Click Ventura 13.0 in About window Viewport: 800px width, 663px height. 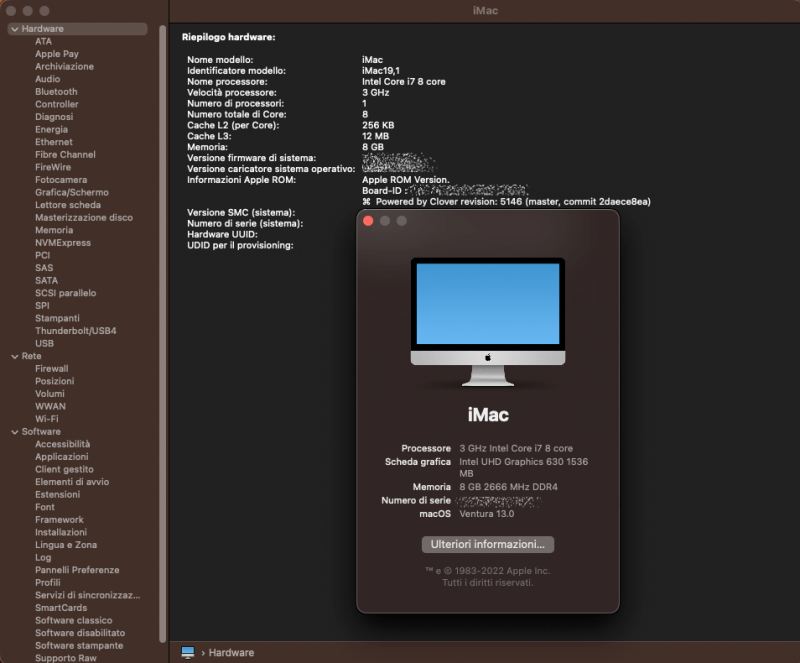(487, 514)
